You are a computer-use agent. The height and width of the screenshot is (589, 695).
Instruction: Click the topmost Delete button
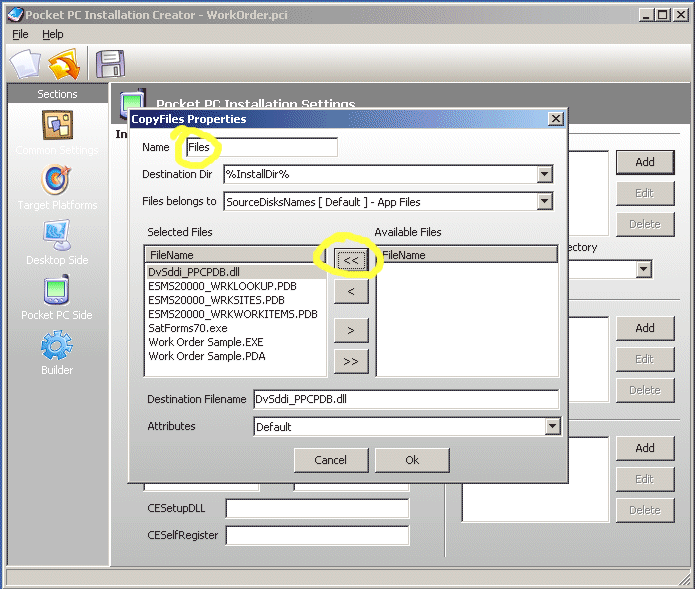pos(645,224)
